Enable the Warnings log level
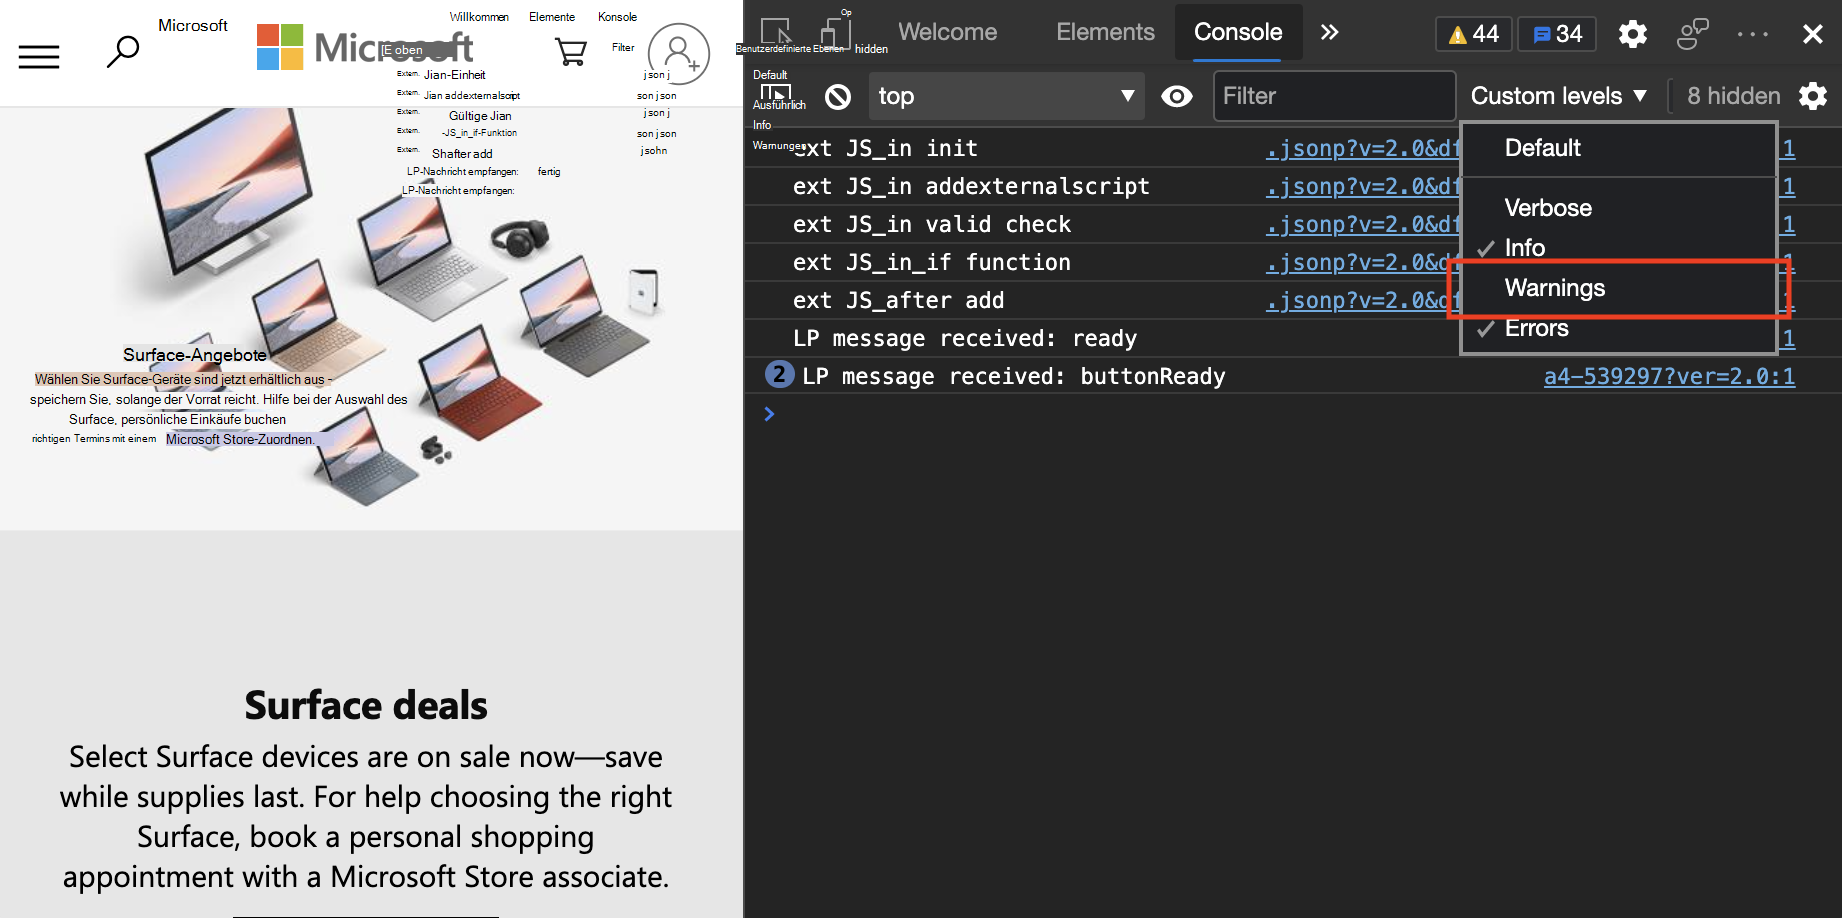Screen dimensions: 1842x918 click(1554, 288)
